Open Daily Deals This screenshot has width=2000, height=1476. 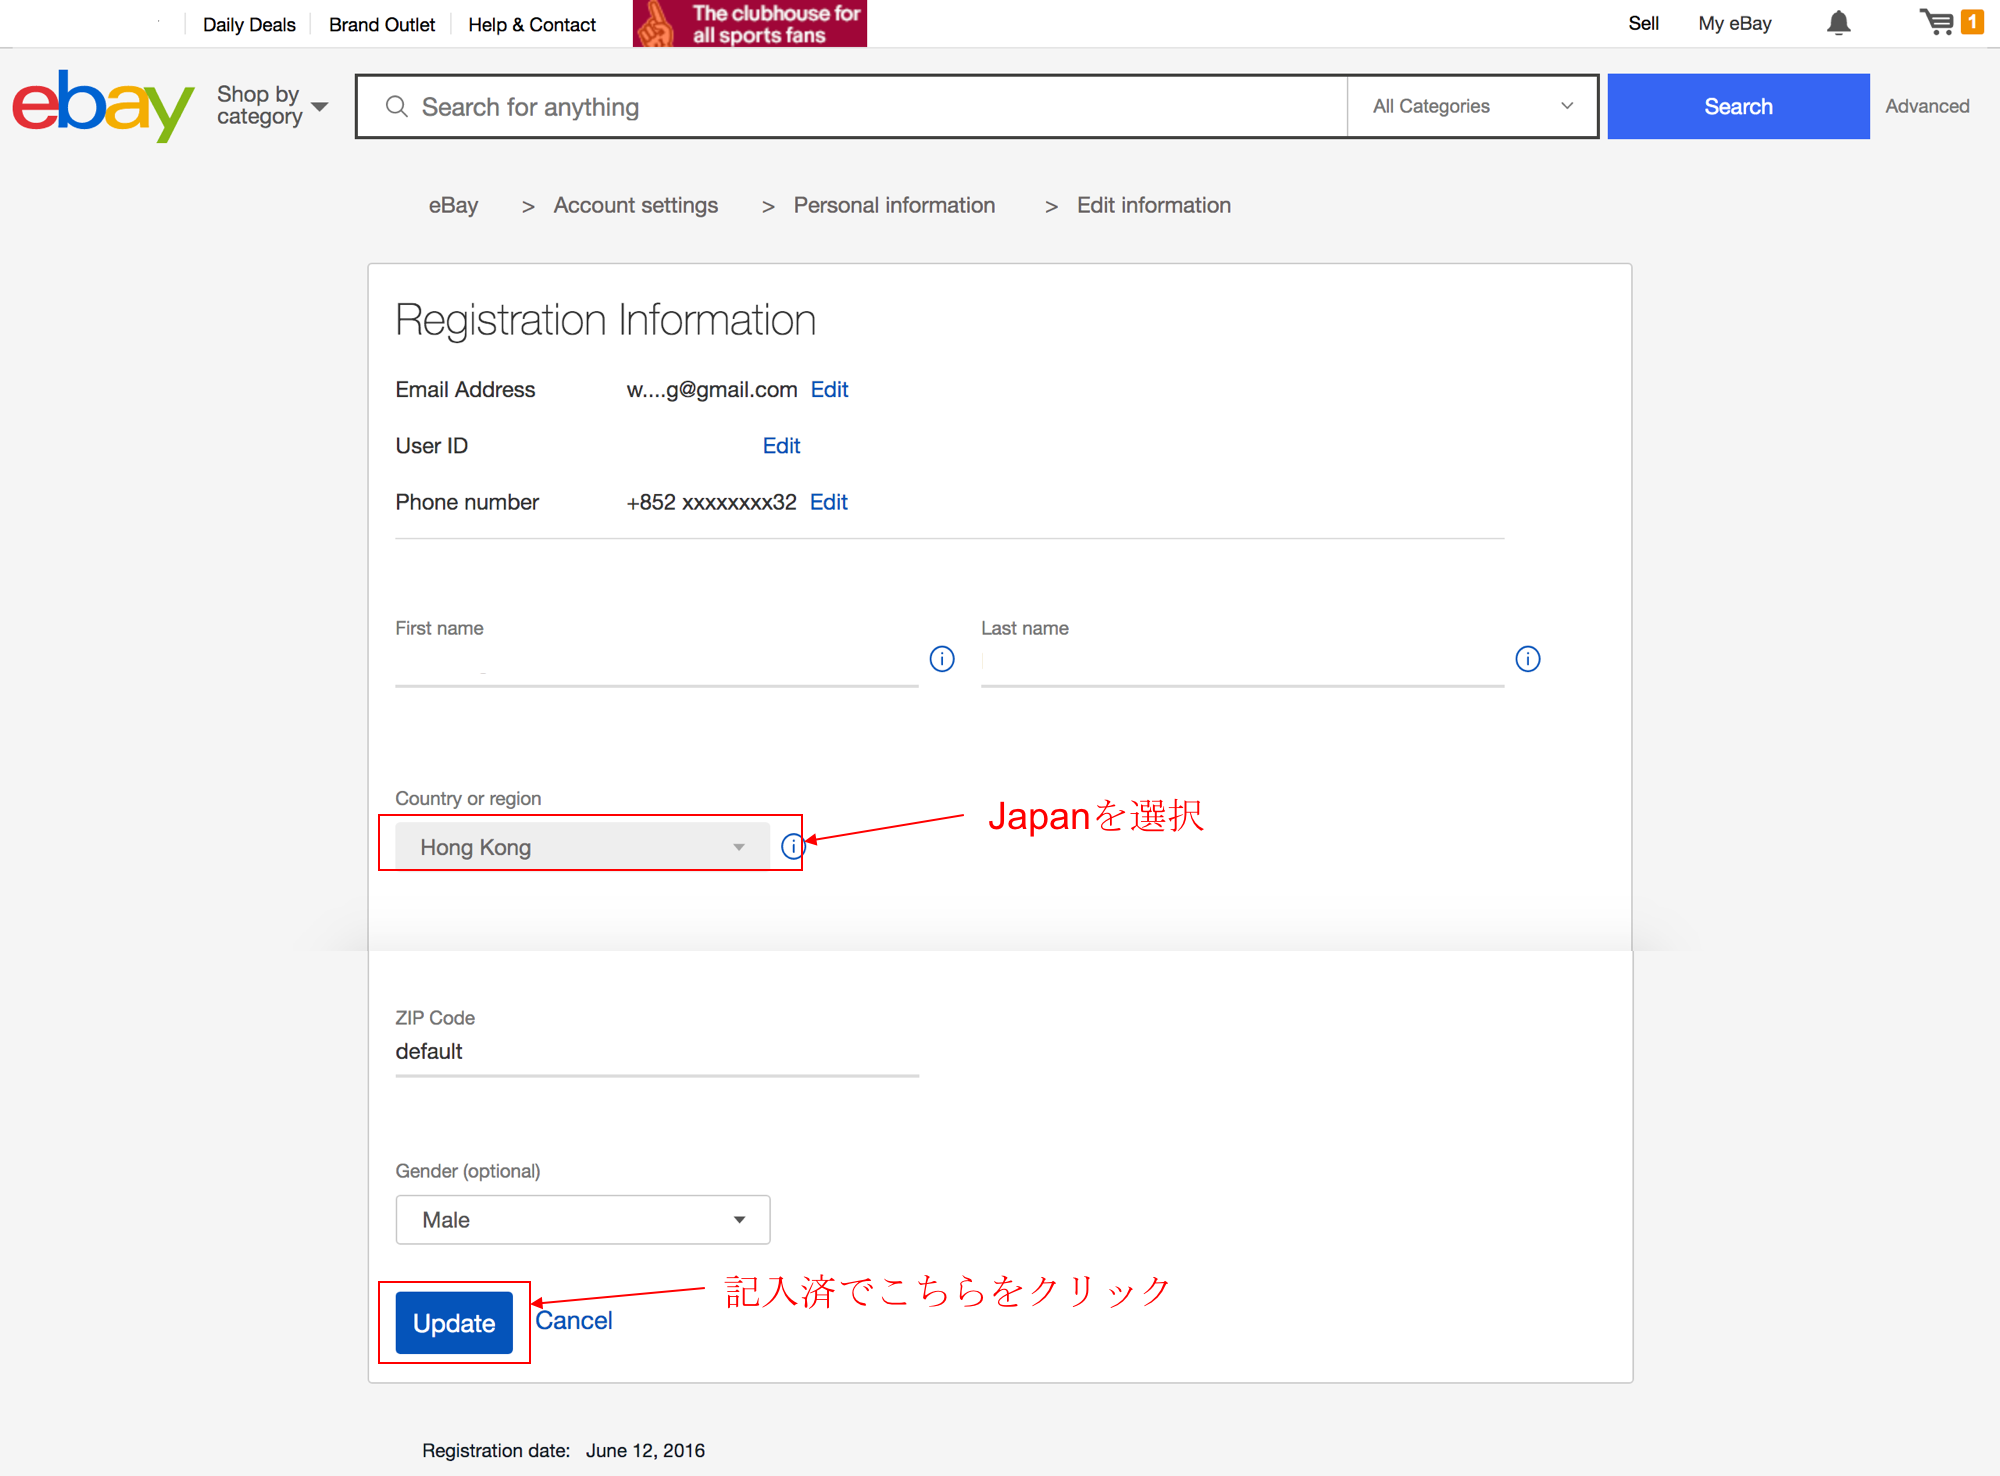[x=249, y=24]
